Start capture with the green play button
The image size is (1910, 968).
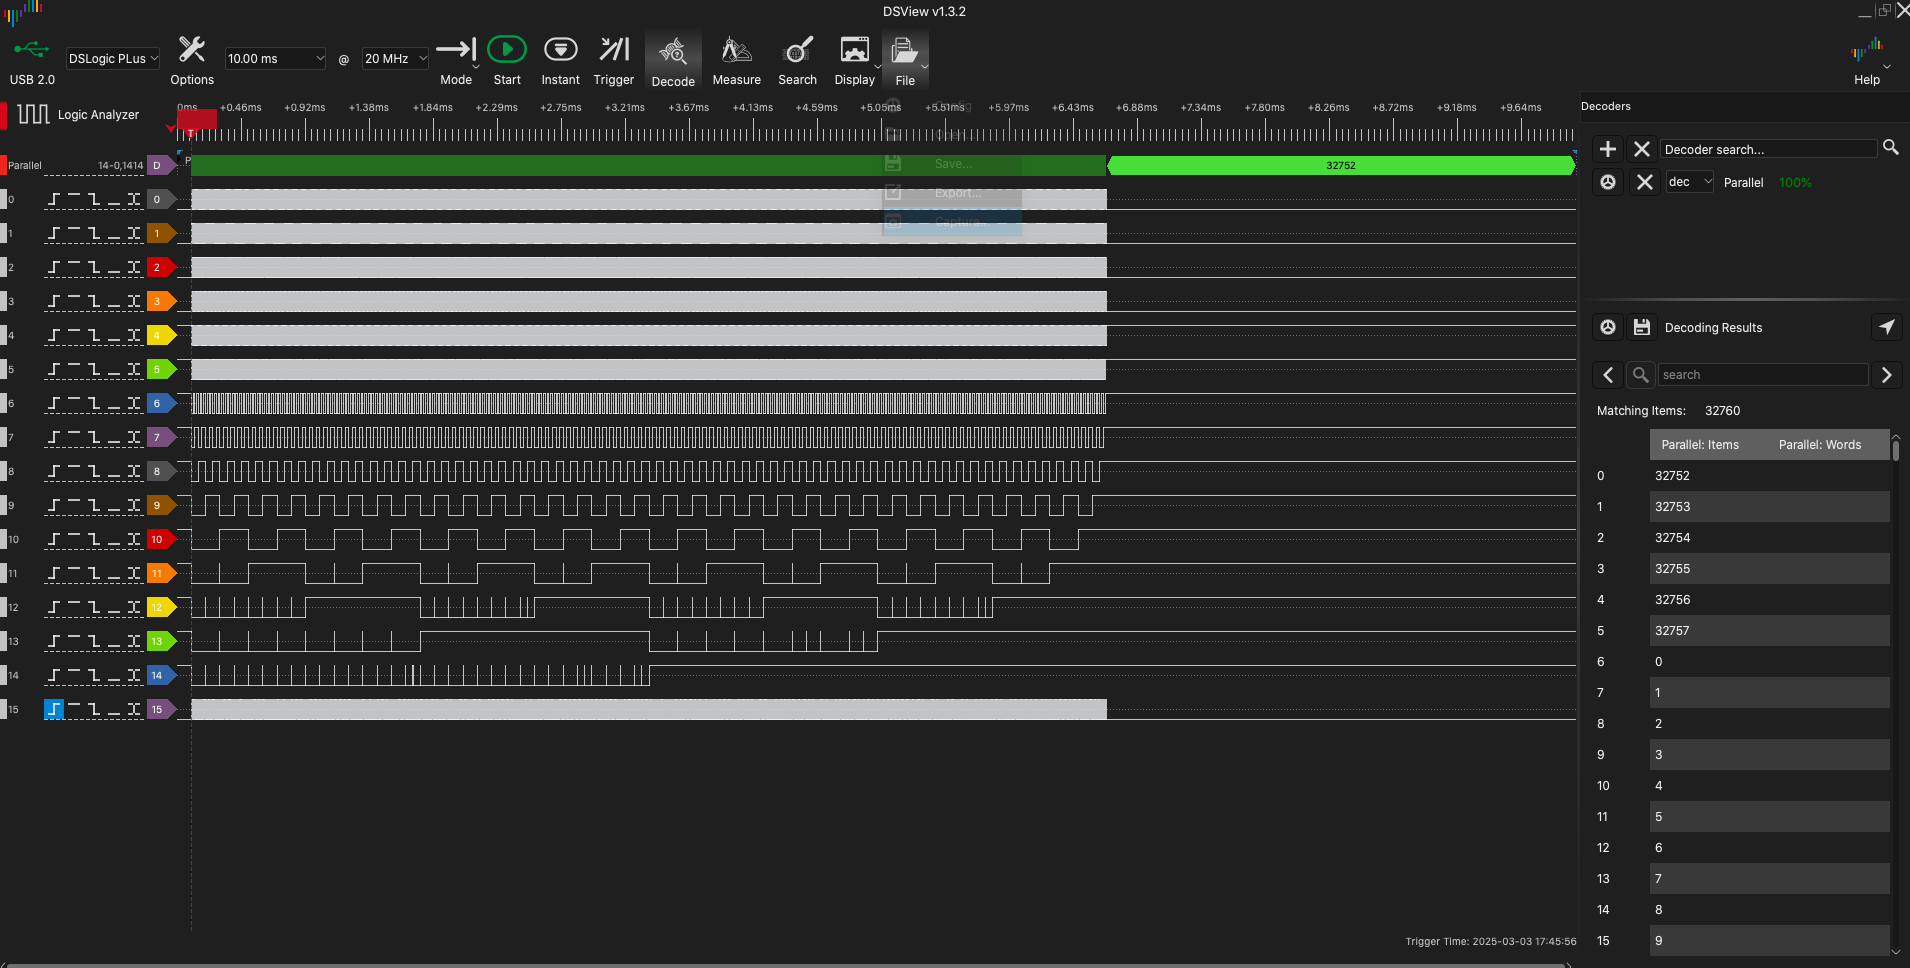click(507, 49)
